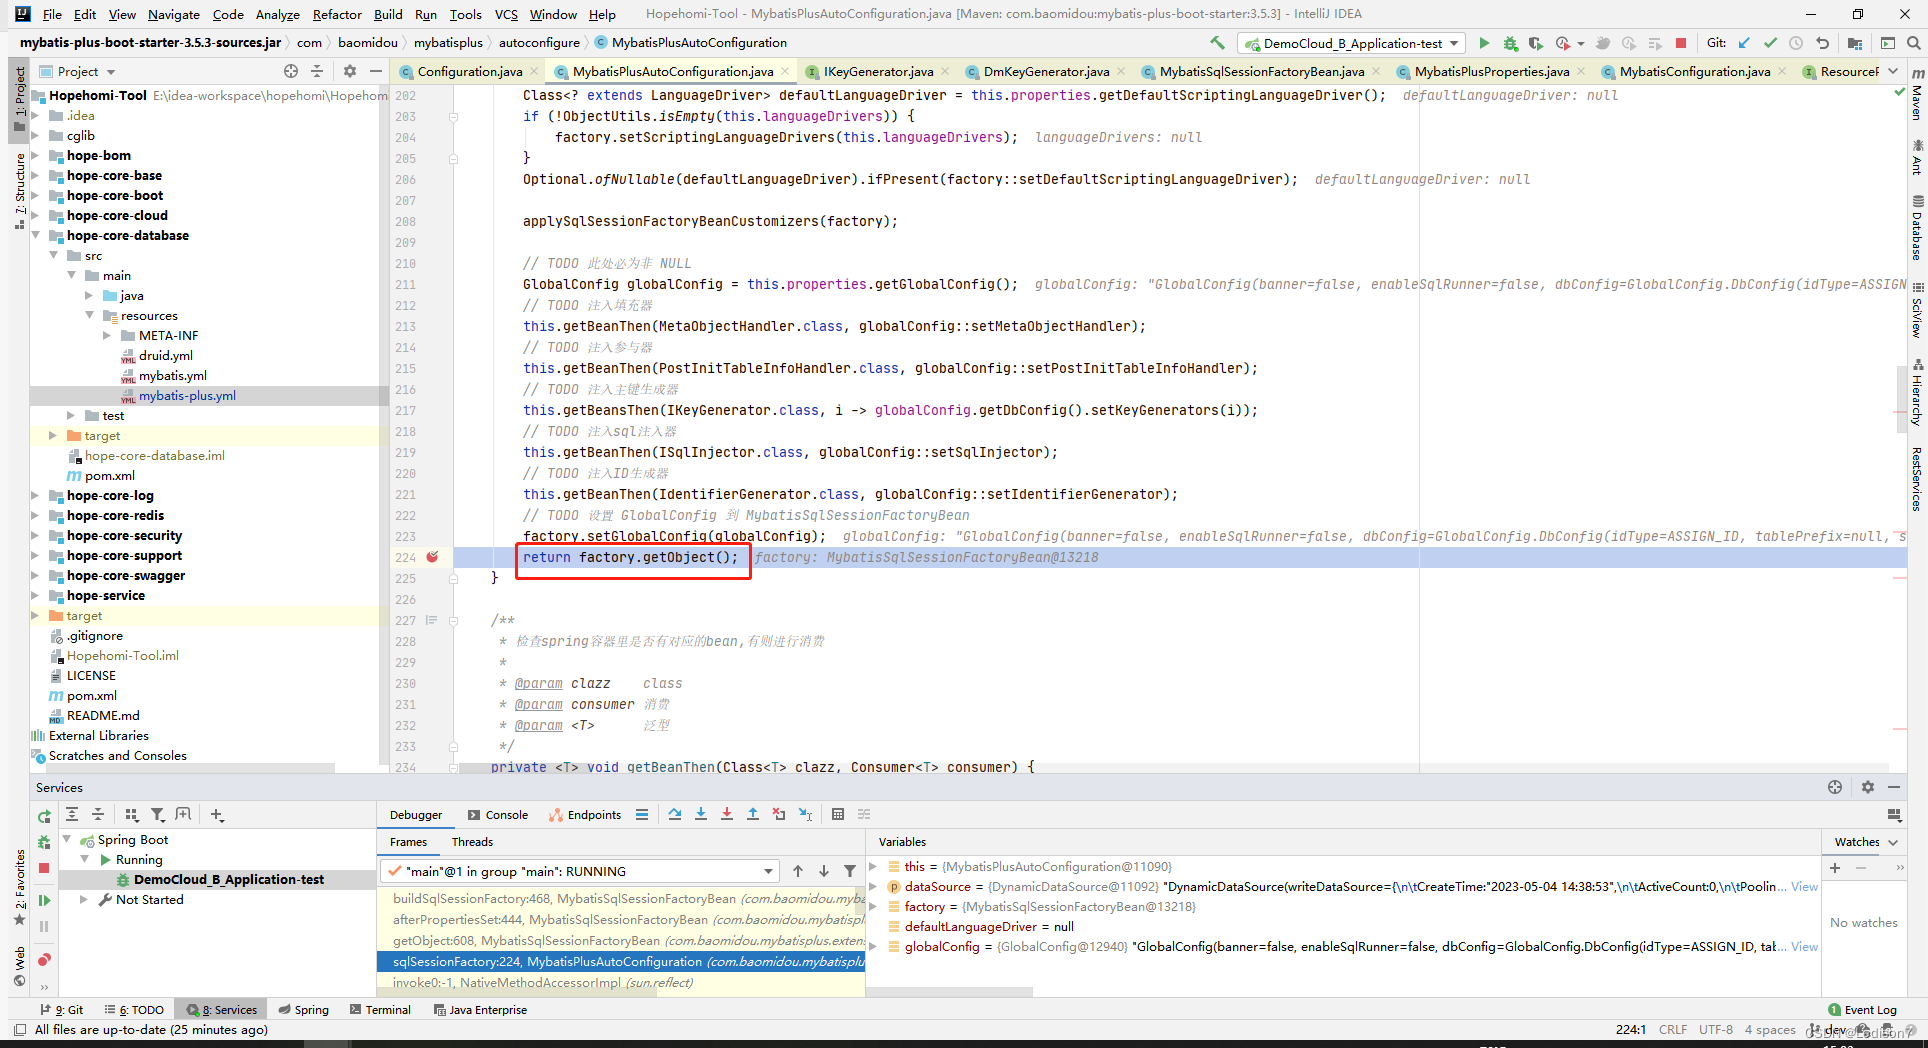Switch to the Threads tab
This screenshot has height=1048, width=1928.
472,842
